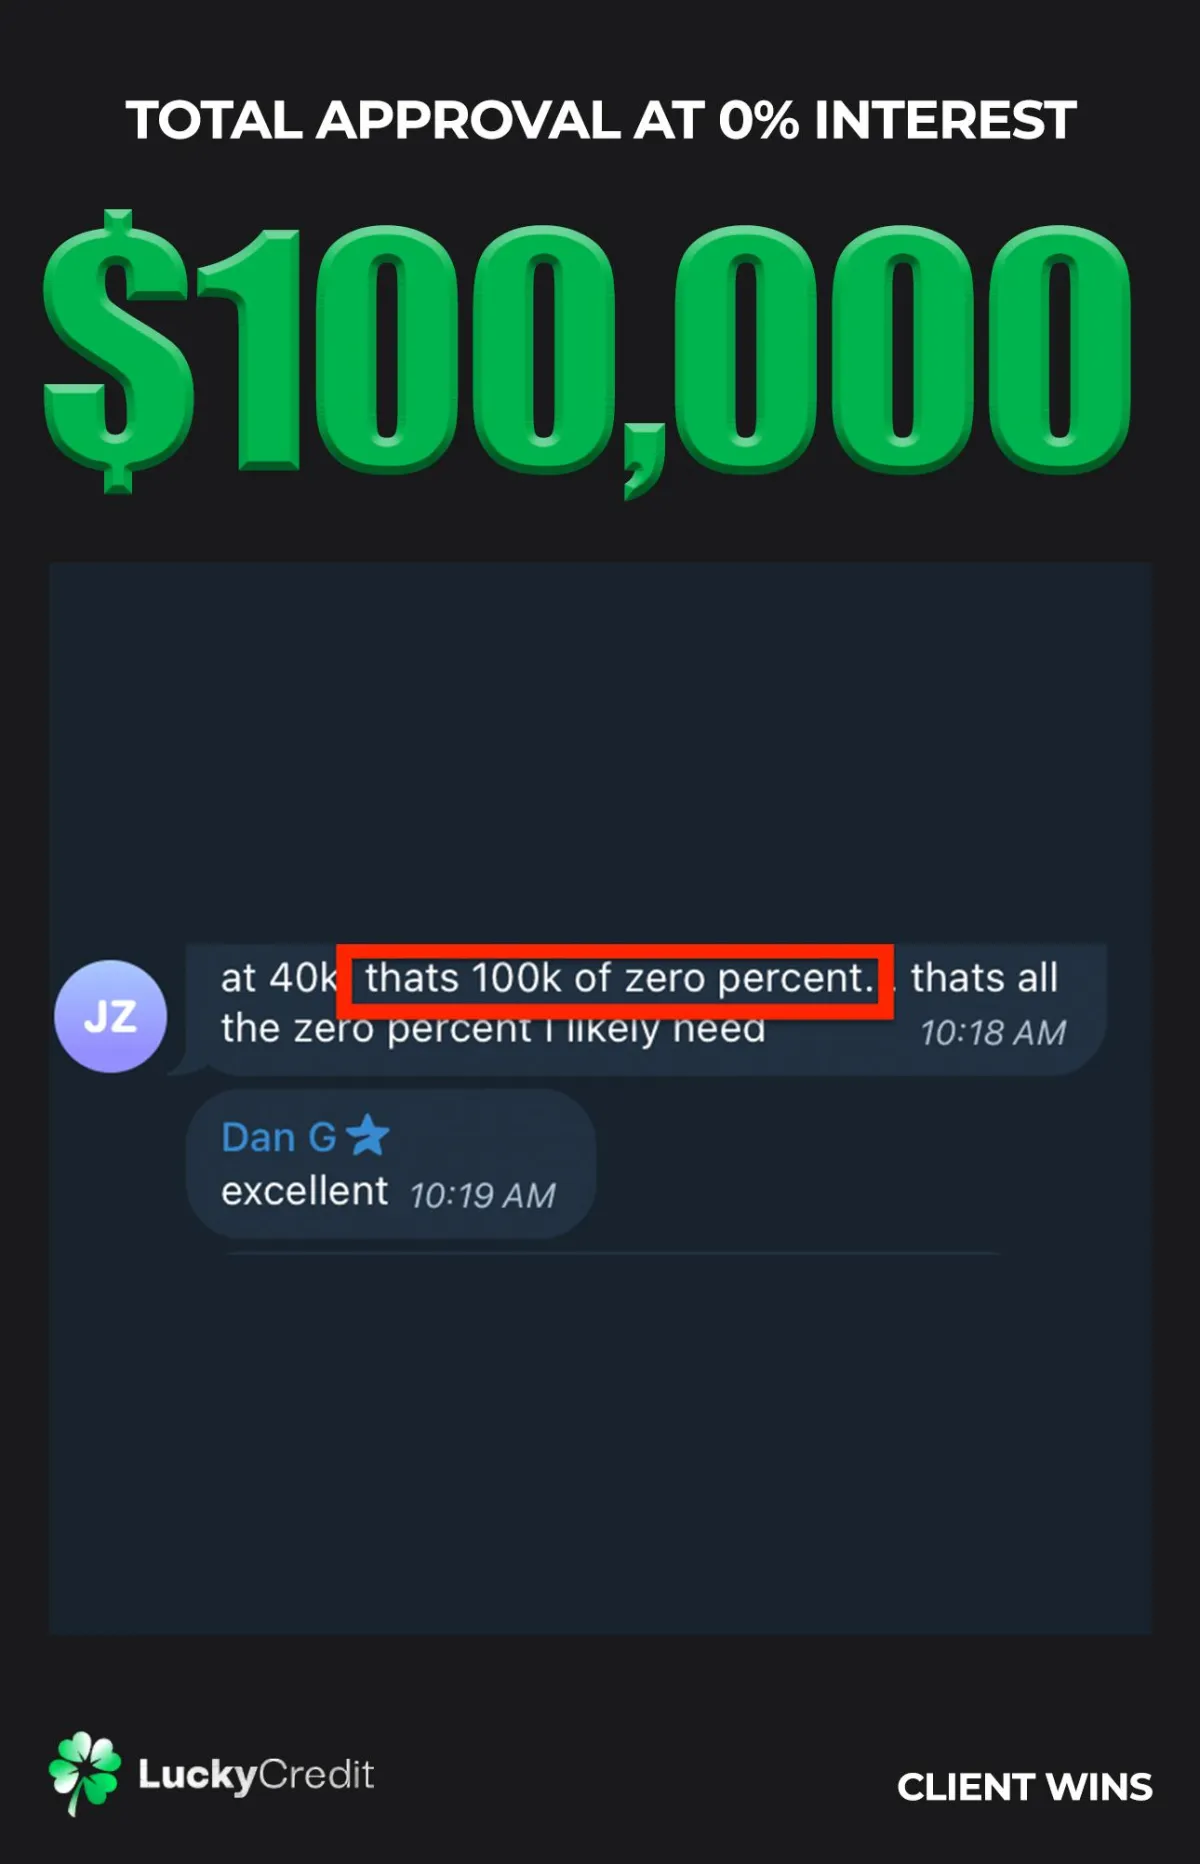Click the divider line below Dan G's message
The width and height of the screenshot is (1200, 1864).
coord(612,1253)
